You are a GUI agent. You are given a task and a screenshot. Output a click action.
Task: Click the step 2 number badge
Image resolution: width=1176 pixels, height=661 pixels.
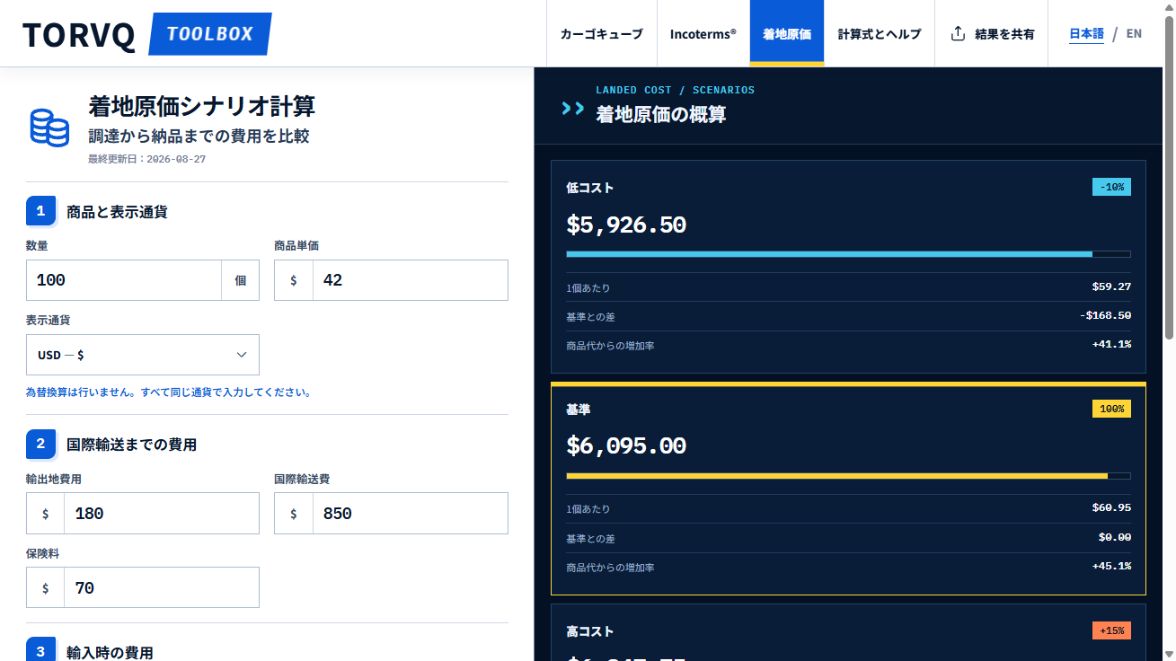(x=40, y=443)
